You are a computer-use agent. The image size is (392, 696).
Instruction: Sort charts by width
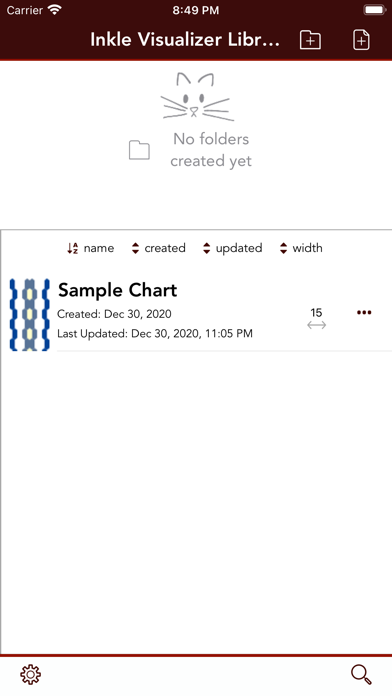coord(301,248)
